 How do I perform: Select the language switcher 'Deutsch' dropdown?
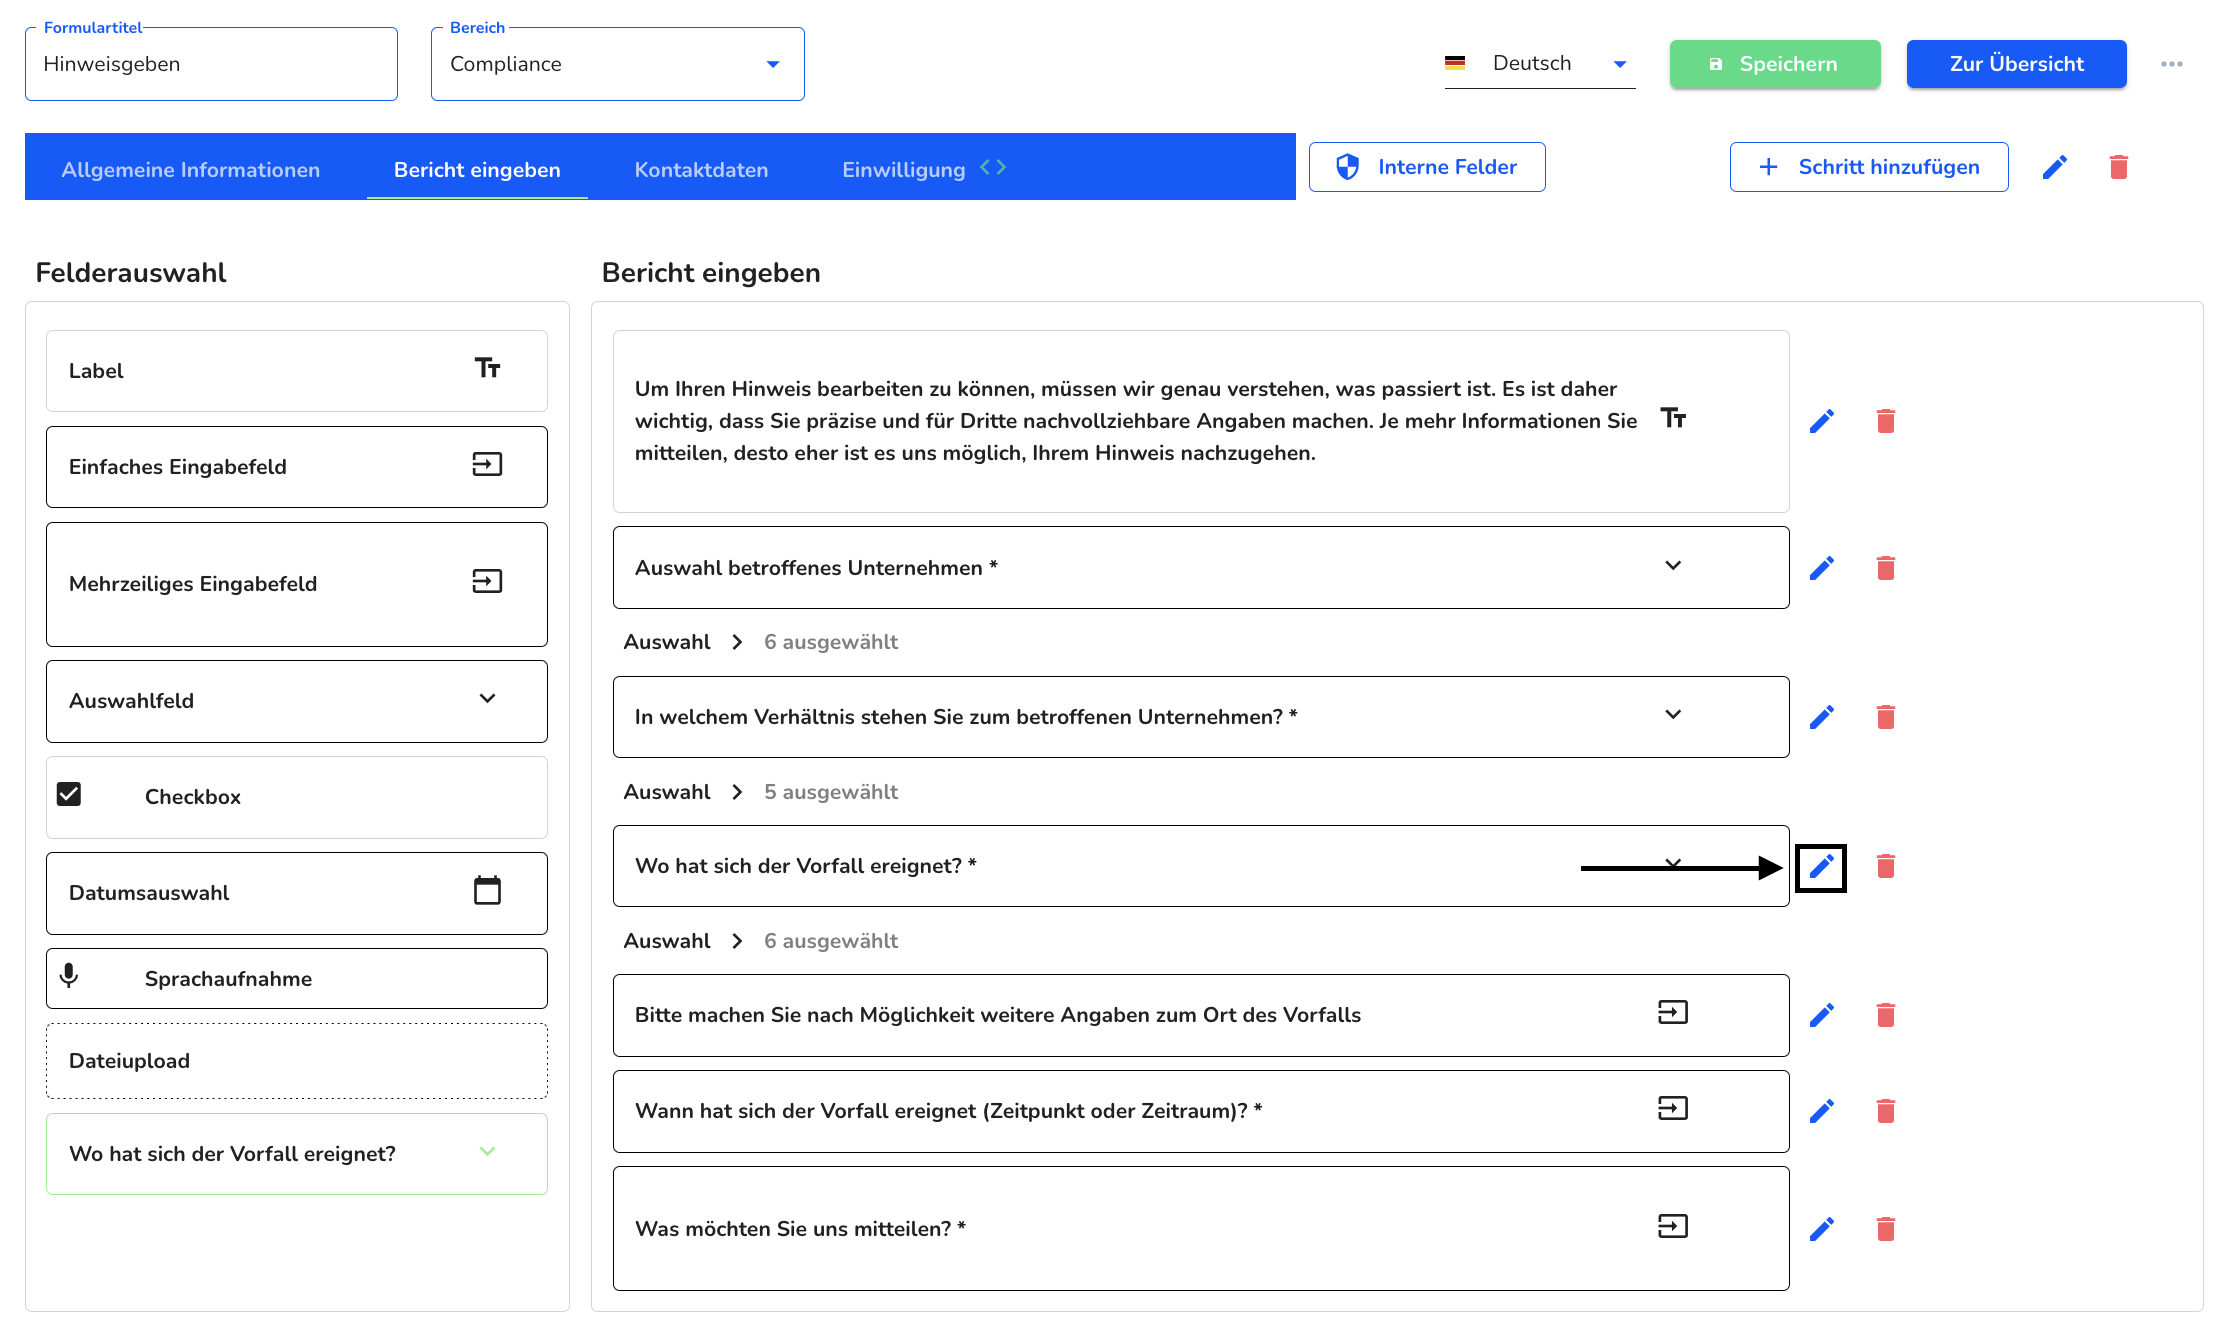coord(1537,63)
